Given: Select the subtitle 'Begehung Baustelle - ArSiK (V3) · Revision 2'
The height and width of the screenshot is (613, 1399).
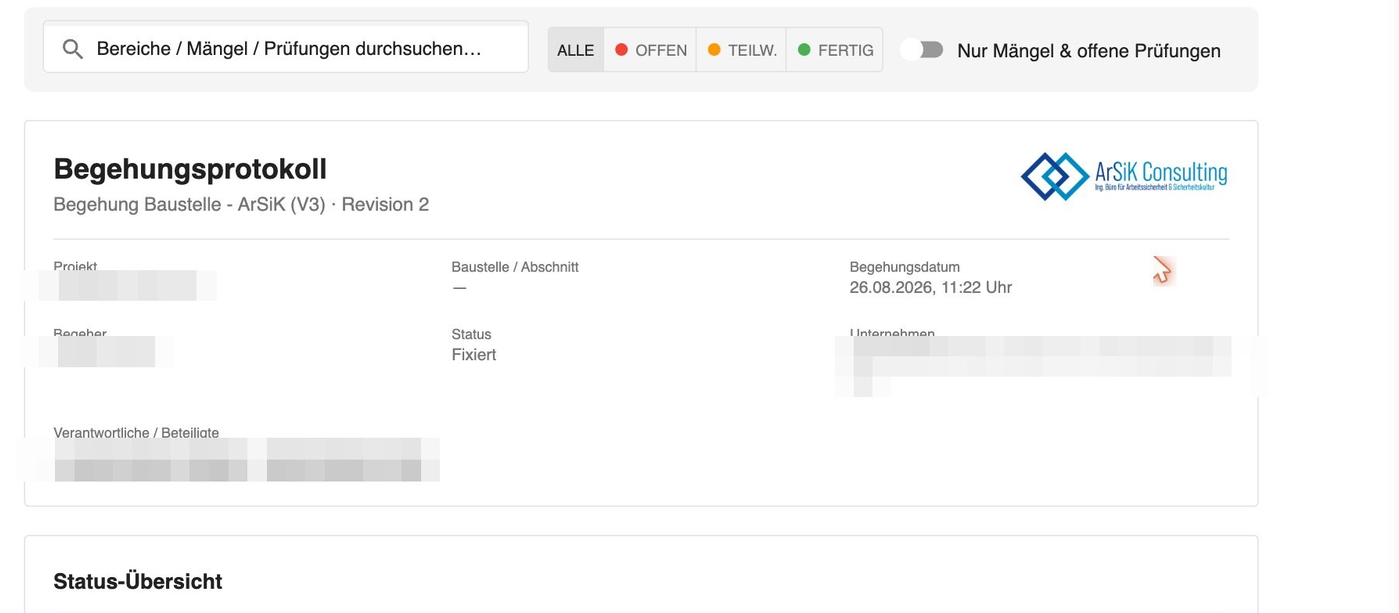Looking at the screenshot, I should pos(241,205).
